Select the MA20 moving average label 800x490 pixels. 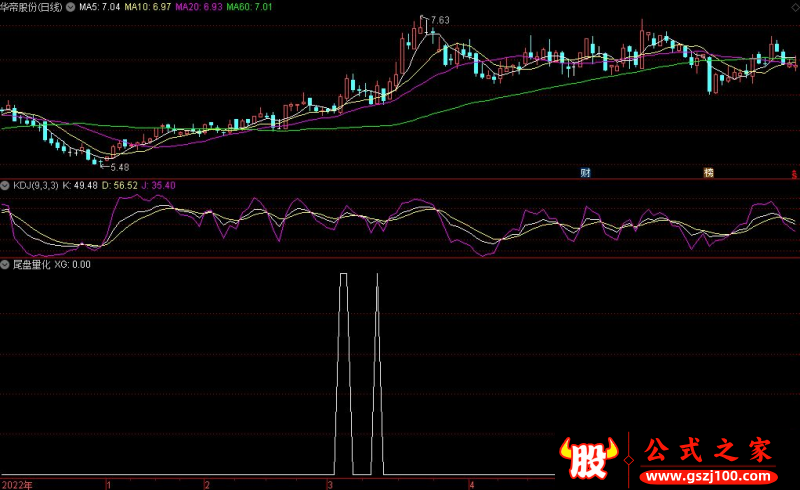198,6
